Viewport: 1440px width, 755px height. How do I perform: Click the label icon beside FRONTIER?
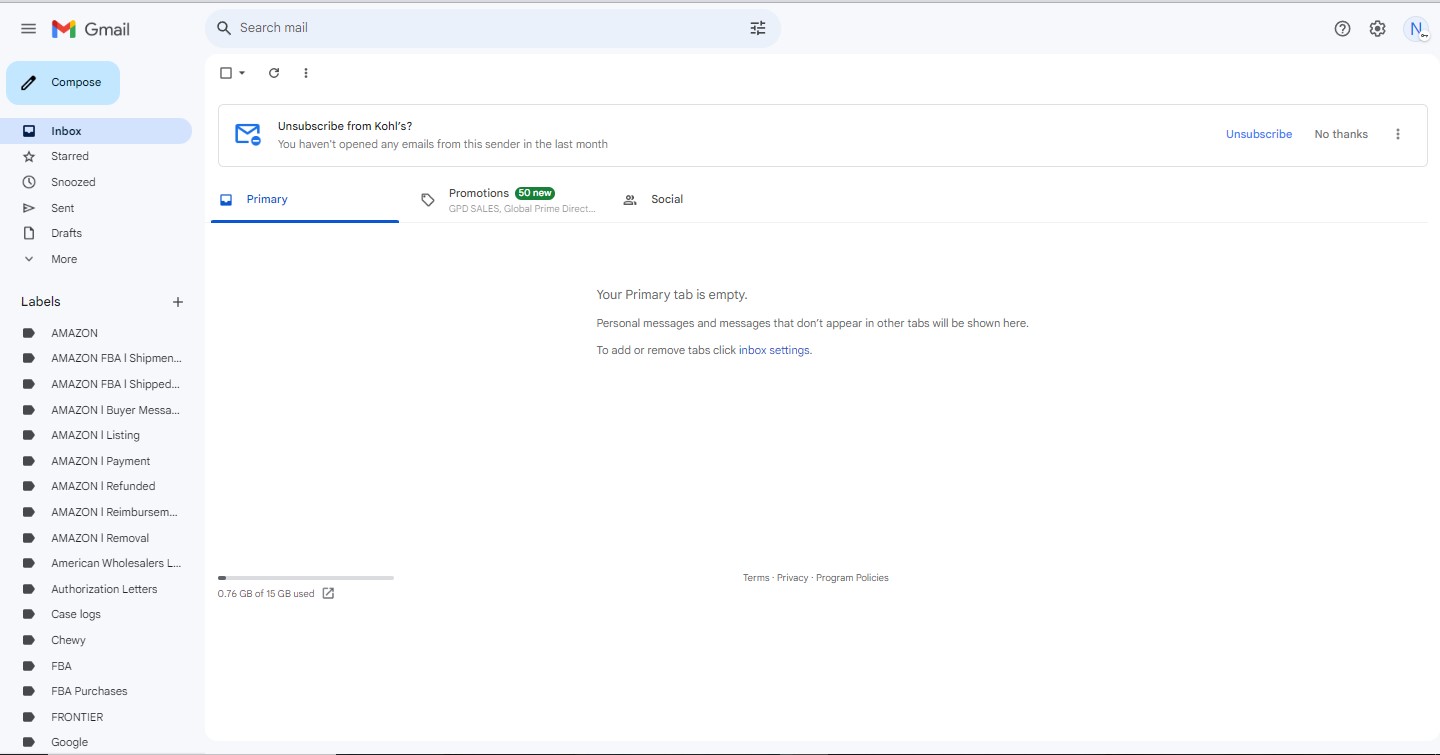click(x=29, y=717)
